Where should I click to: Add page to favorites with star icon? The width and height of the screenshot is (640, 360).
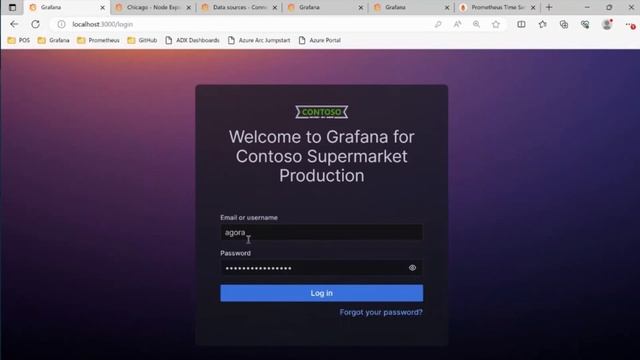point(496,24)
